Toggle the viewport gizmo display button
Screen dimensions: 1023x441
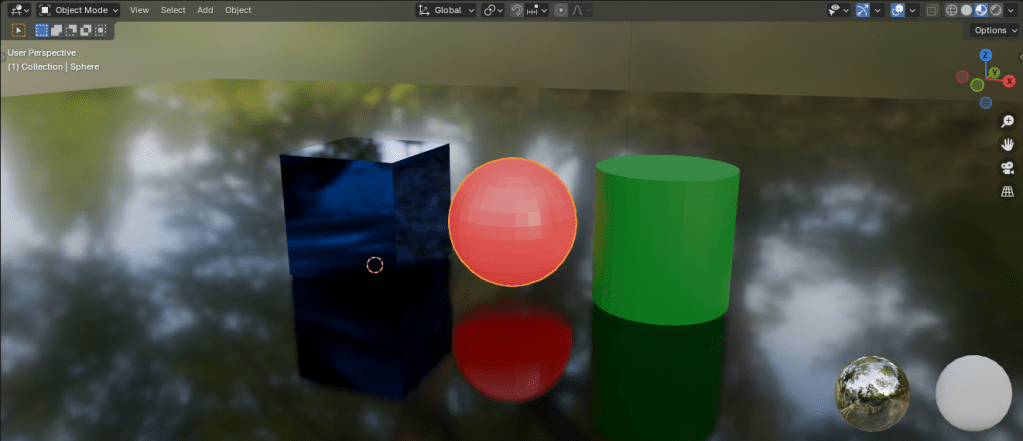[863, 10]
